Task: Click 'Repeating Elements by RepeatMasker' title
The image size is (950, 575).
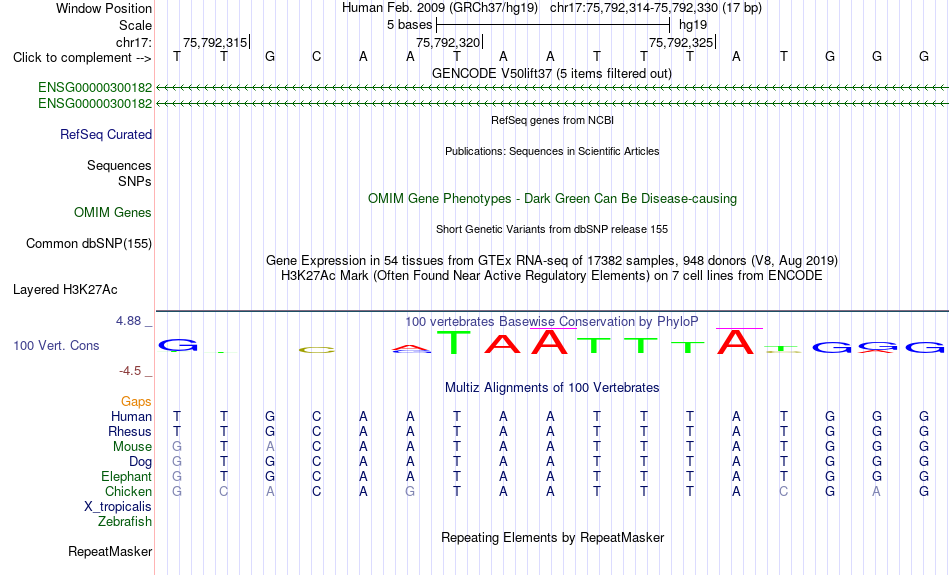Action: (552, 537)
